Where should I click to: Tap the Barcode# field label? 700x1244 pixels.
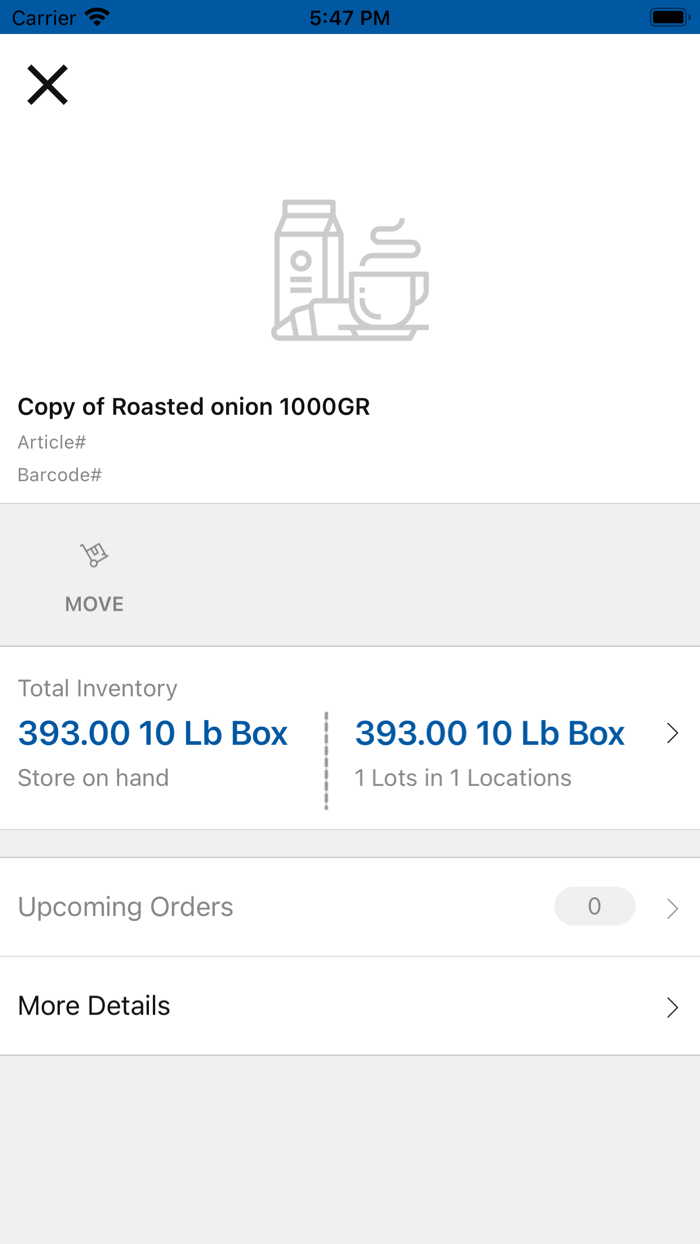point(60,475)
